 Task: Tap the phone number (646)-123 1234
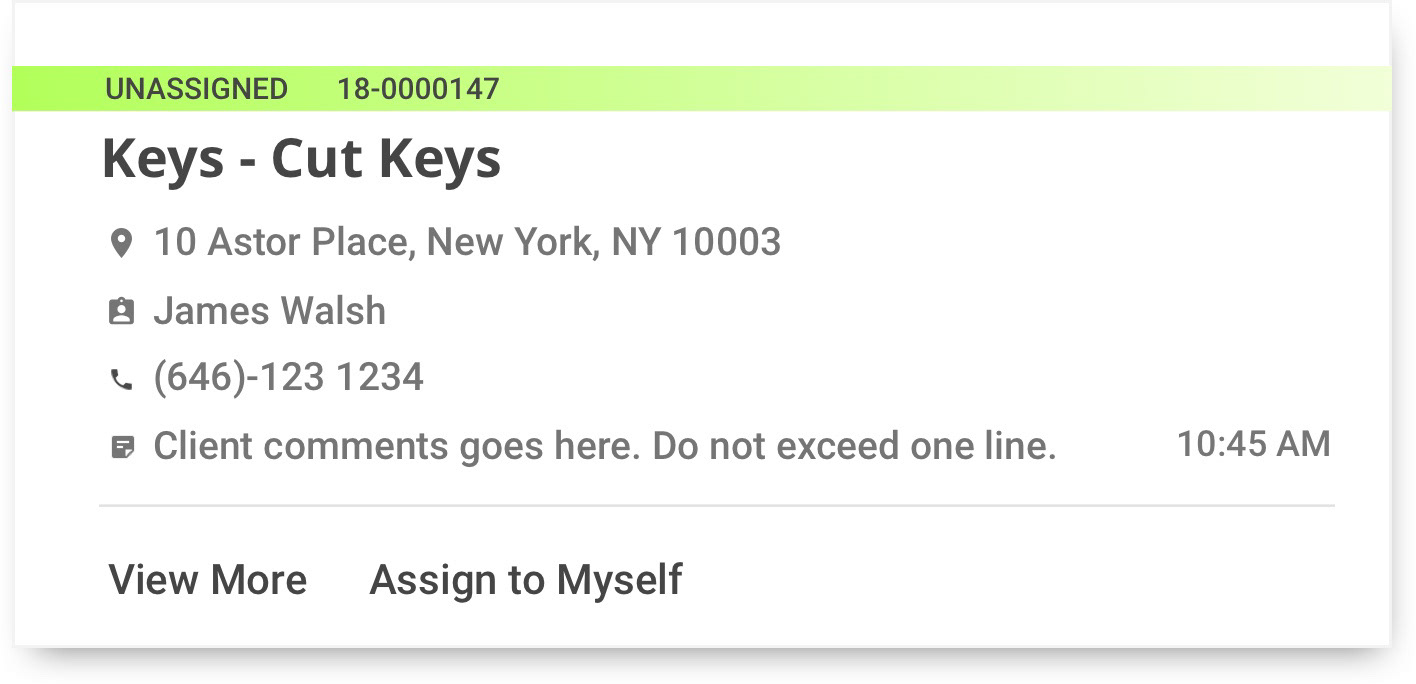pos(288,378)
